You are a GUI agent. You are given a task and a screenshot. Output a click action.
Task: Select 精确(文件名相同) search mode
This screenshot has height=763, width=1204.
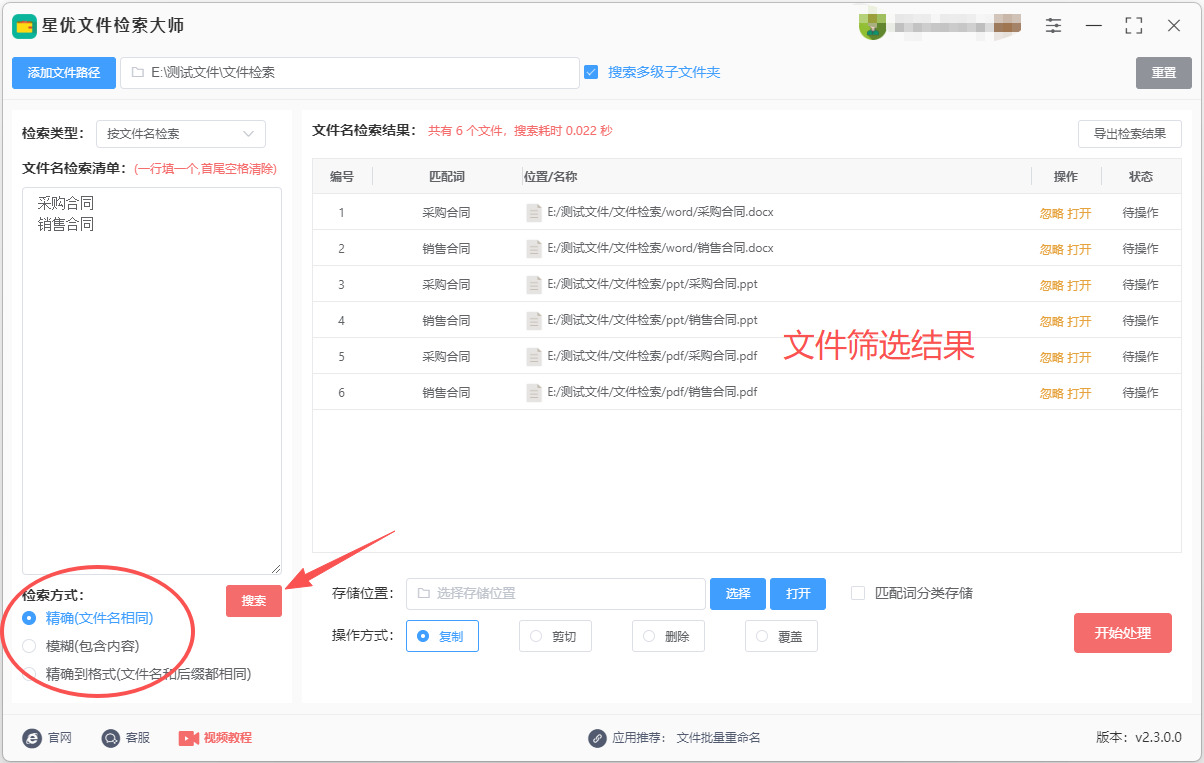(x=29, y=618)
